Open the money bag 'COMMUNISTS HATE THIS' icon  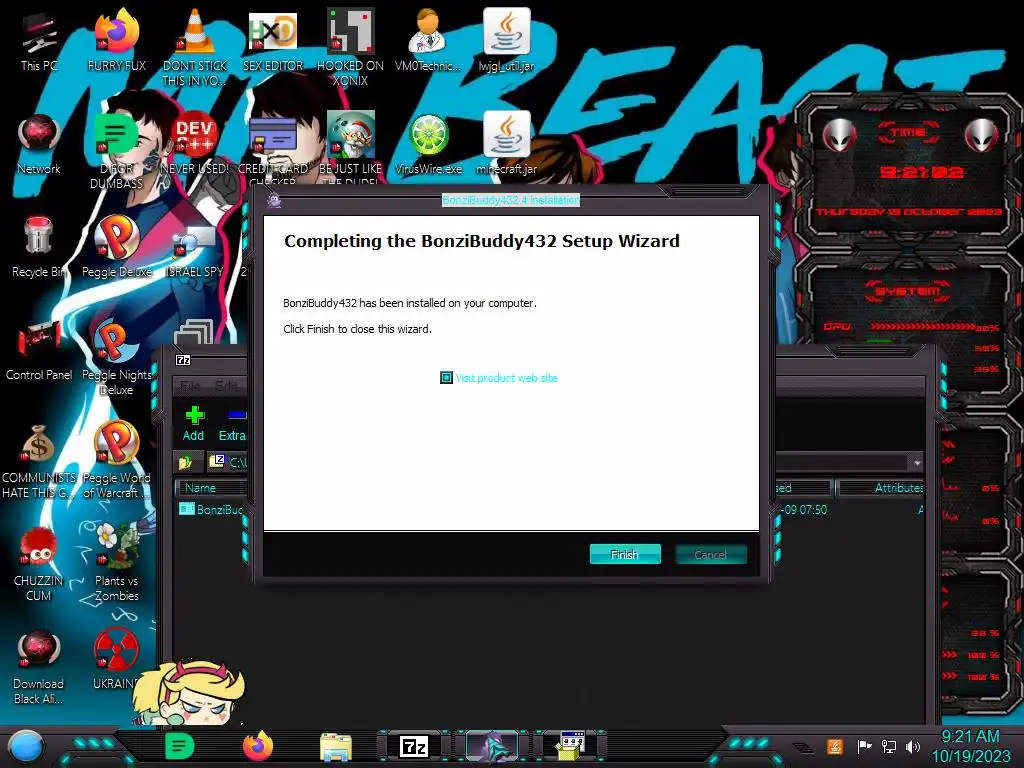tap(39, 461)
